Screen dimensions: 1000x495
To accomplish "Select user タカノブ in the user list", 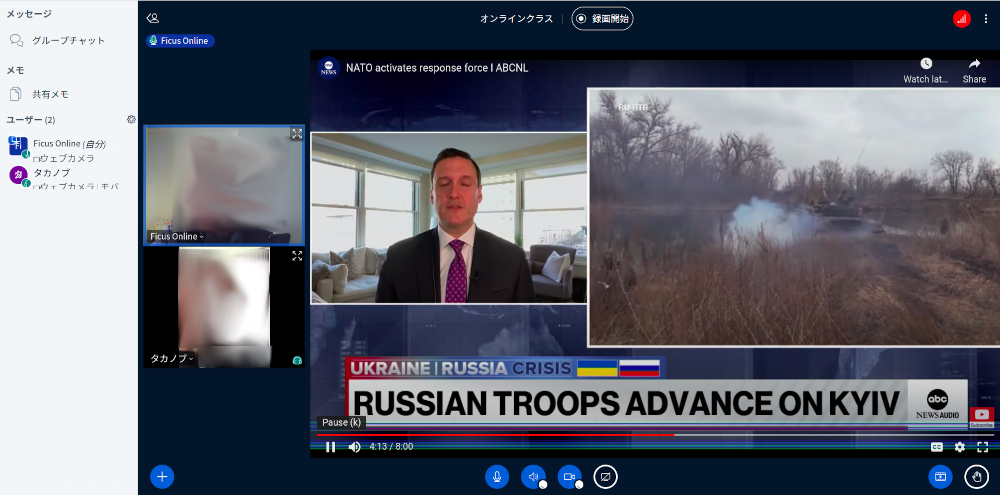I will coord(68,179).
